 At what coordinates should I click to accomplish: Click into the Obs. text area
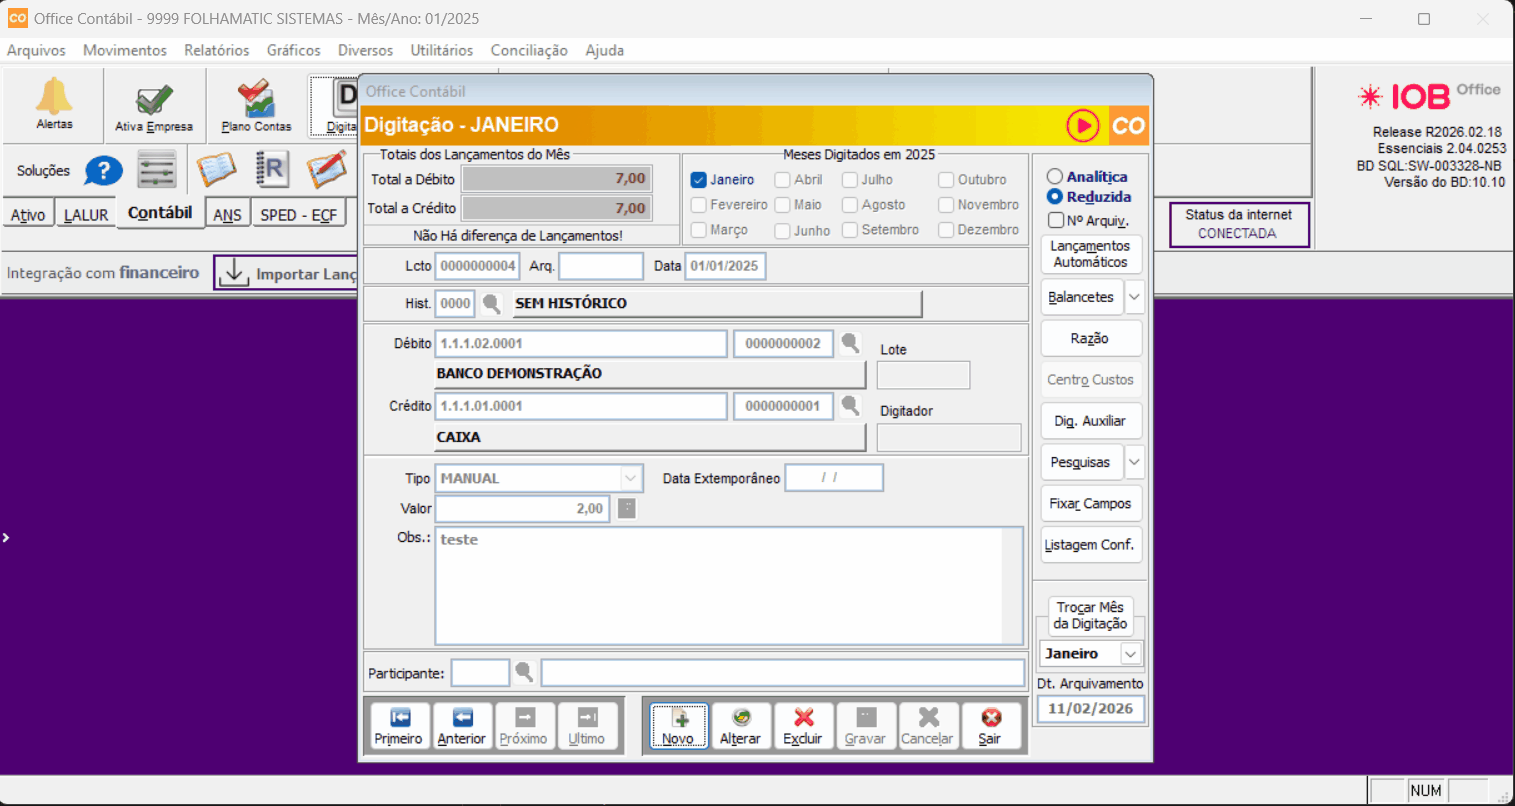[728, 585]
